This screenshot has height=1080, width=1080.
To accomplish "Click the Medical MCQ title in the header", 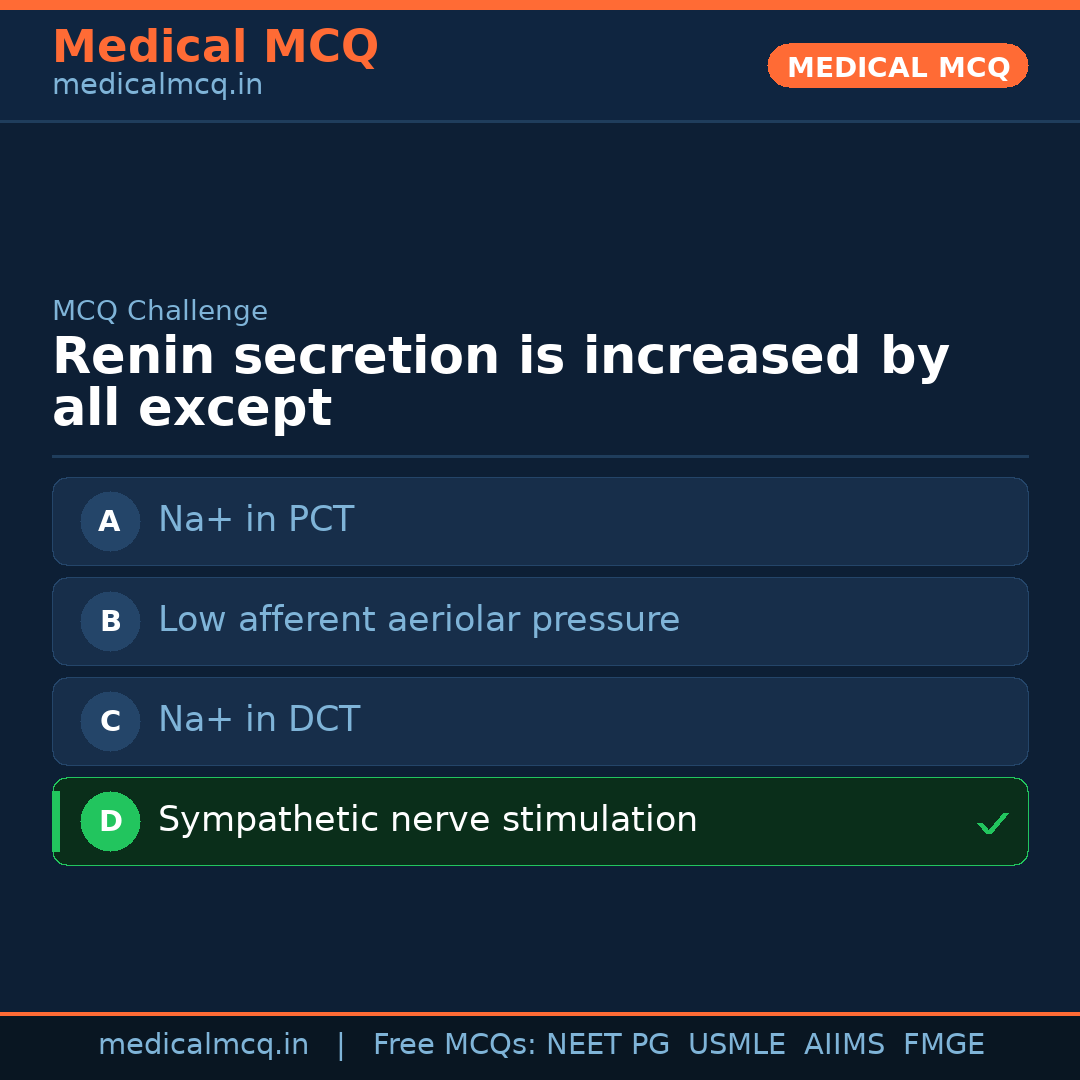I will click(x=215, y=47).
